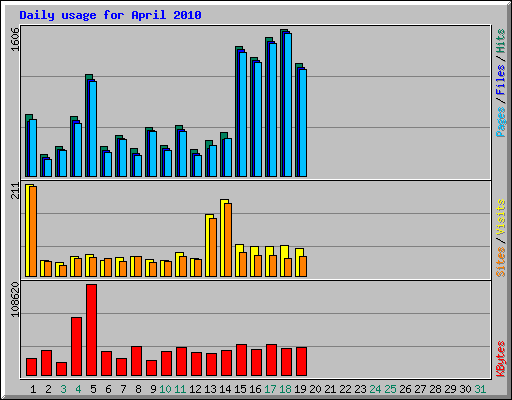Click day 5 on the date axis
Screen dimensions: 512x400
pyautogui.click(x=93, y=389)
